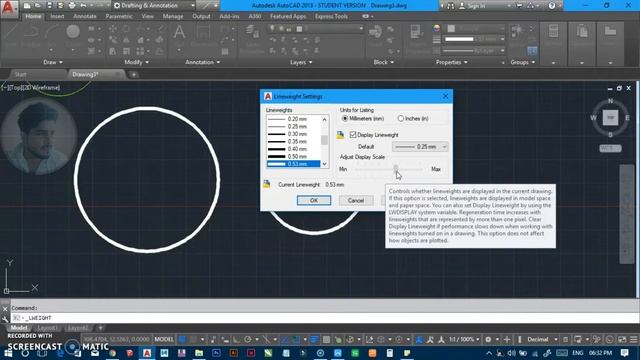The width and height of the screenshot is (640, 360).
Task: Toggle polar tracking in the status bar
Action: [248, 340]
